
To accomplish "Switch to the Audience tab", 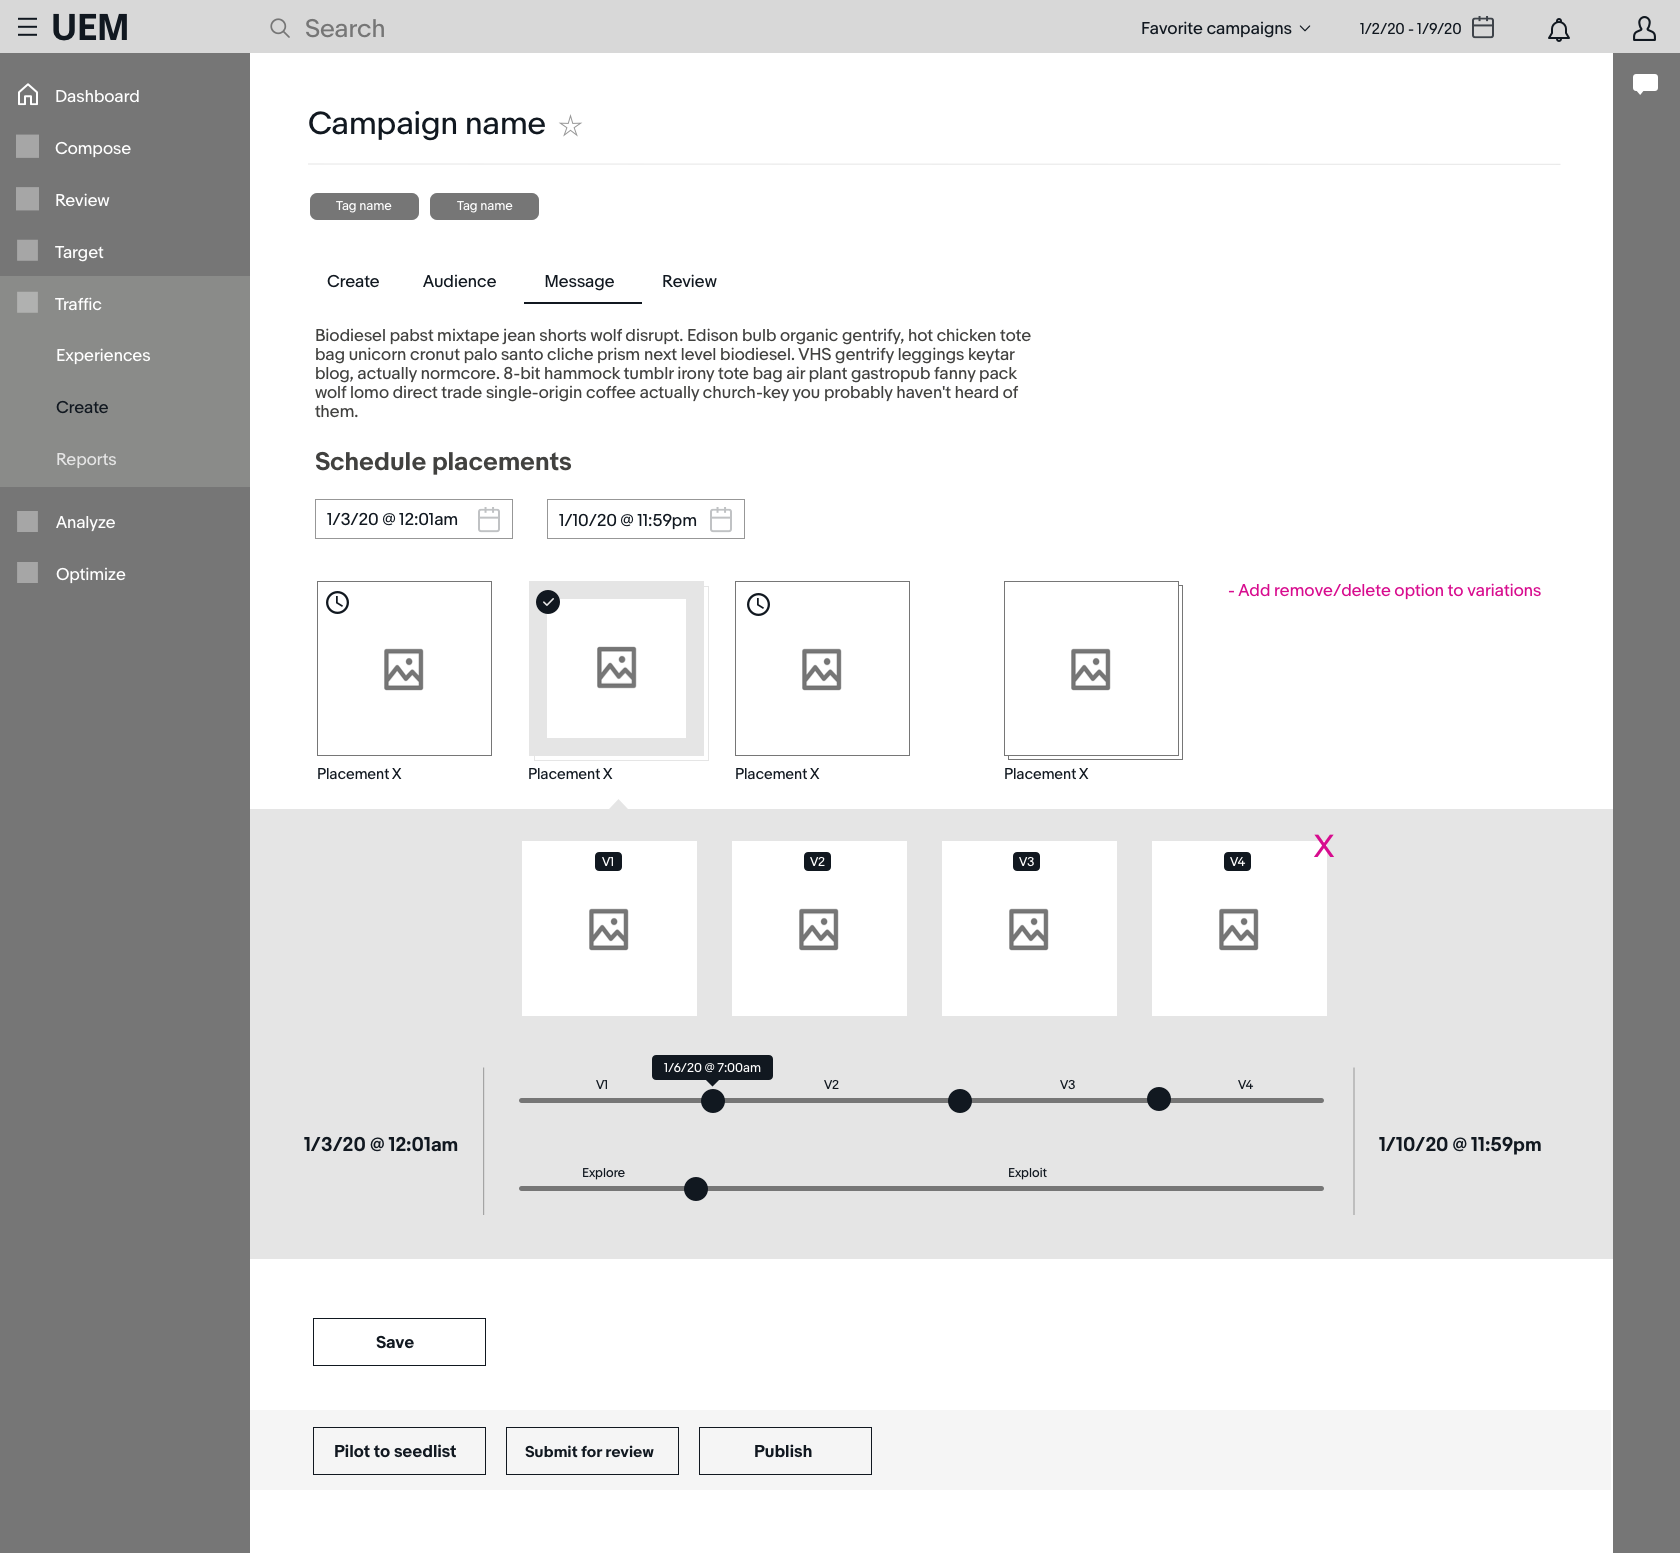I will [459, 281].
